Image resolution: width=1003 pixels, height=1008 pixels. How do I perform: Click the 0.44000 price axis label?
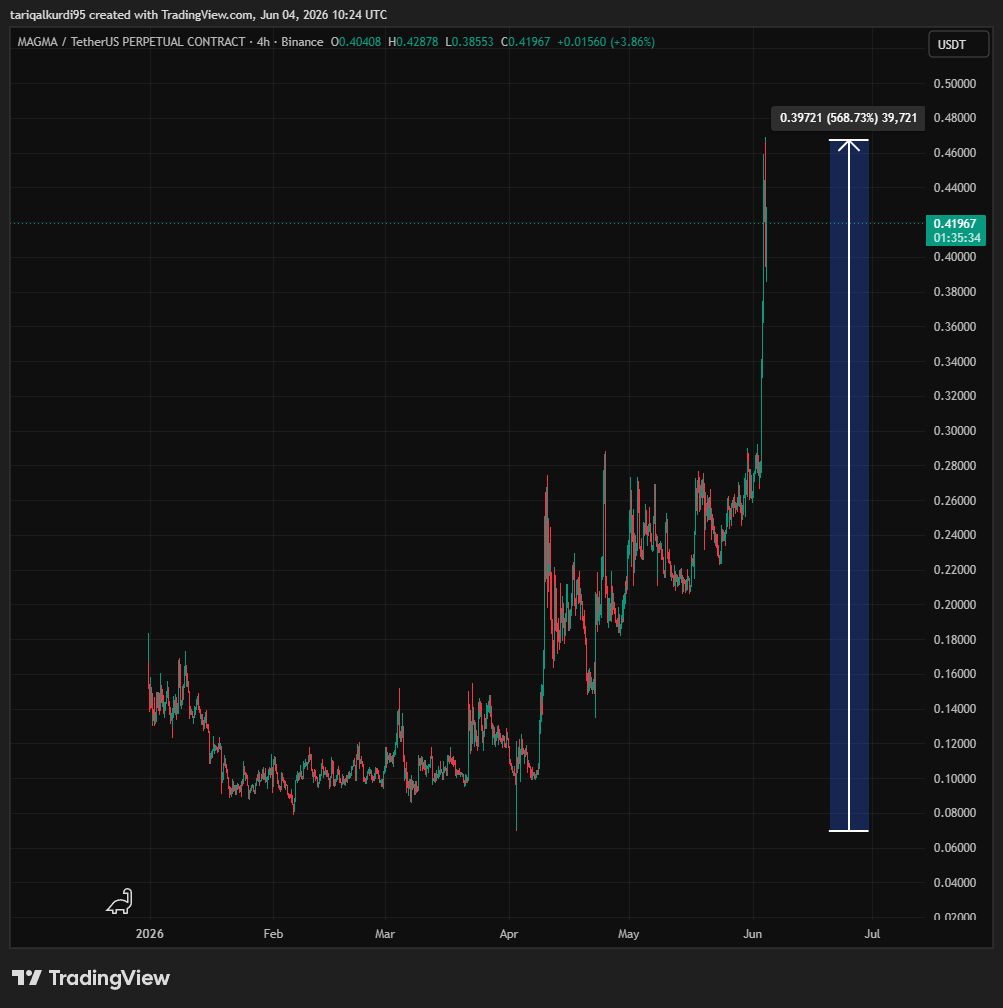(955, 188)
